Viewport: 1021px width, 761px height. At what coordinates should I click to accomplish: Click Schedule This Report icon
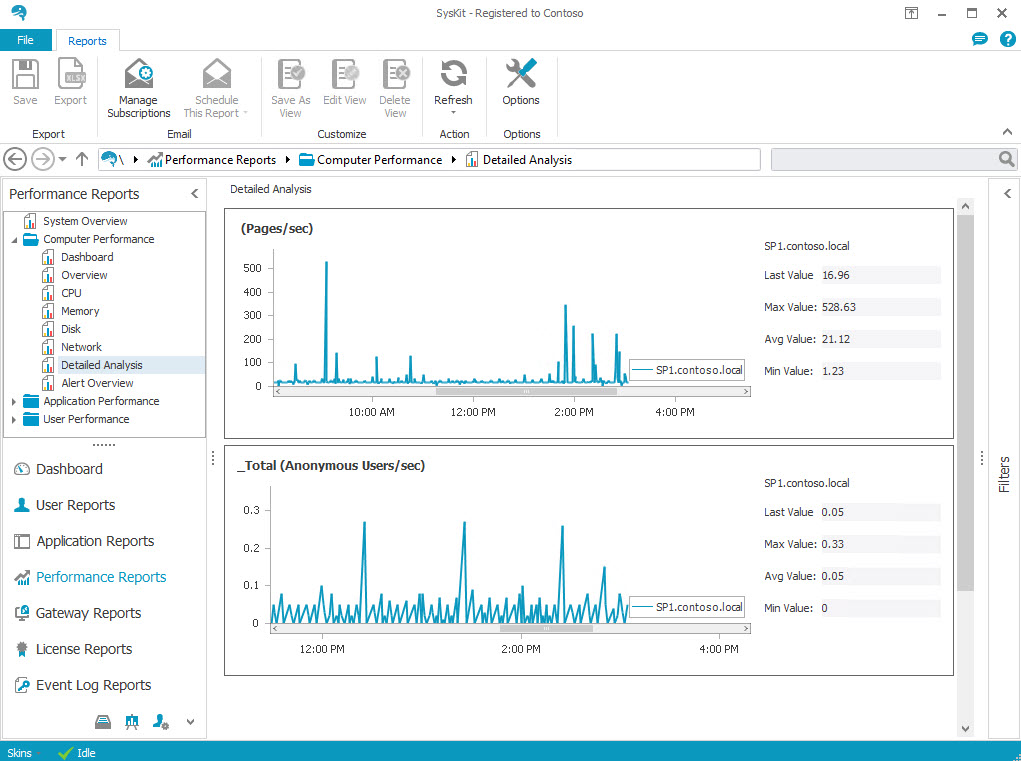217,73
